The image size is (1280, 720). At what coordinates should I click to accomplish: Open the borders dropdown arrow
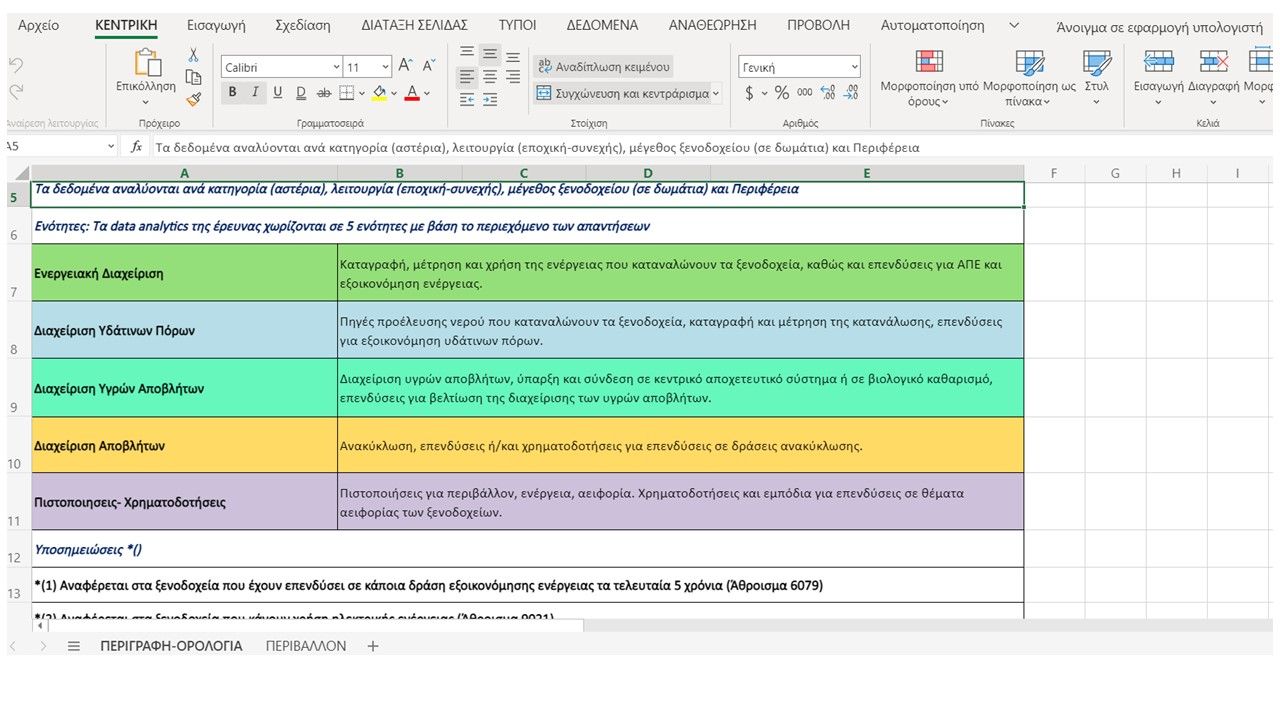361,93
